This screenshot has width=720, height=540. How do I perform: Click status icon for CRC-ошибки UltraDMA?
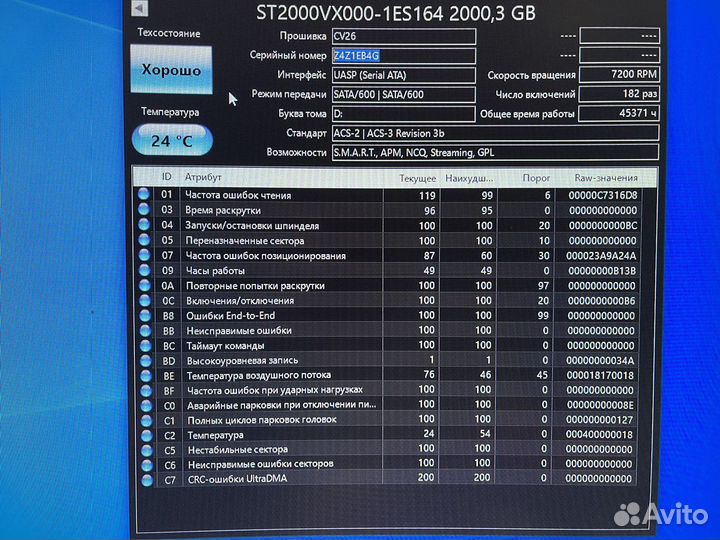[x=148, y=480]
